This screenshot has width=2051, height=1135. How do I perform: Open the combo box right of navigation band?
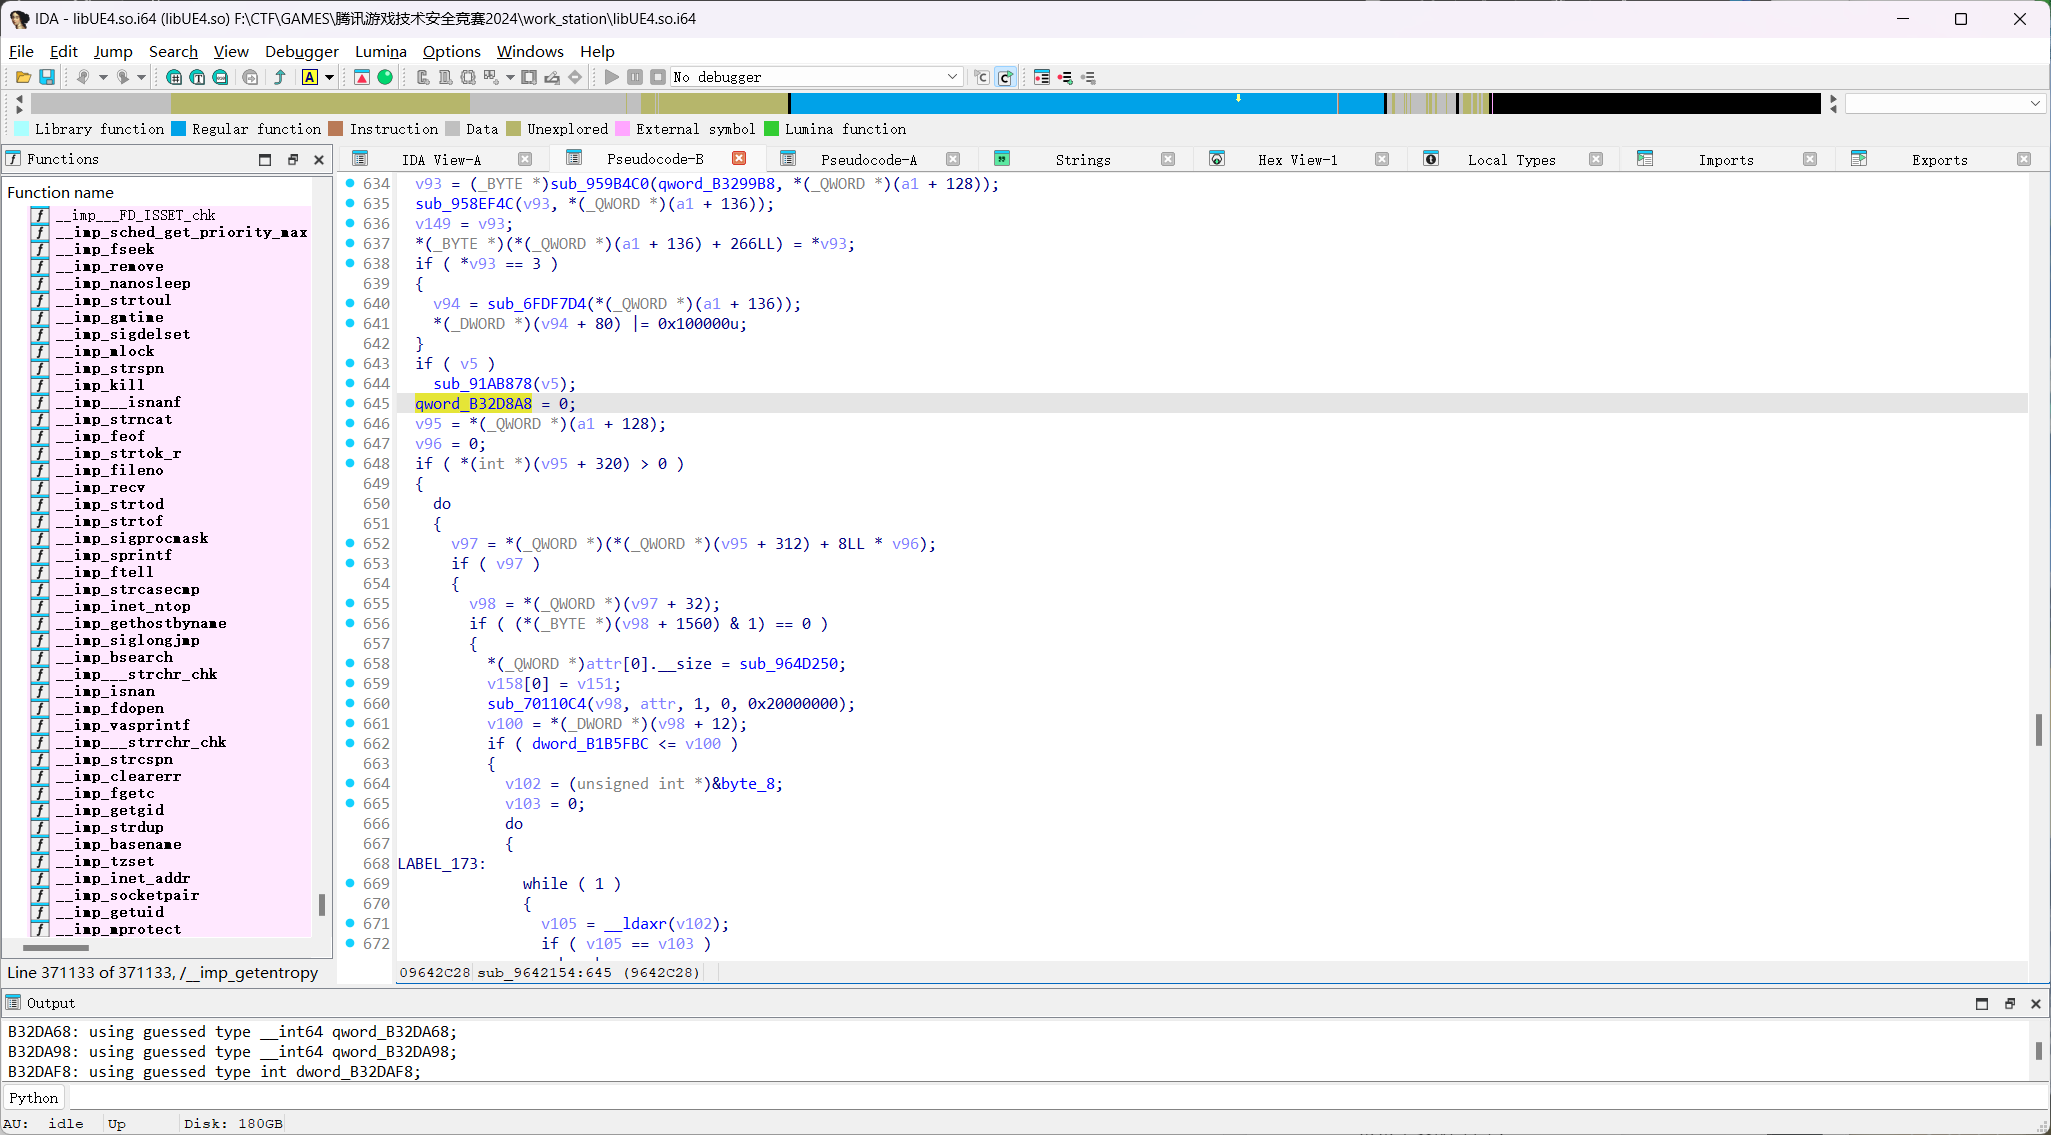(x=1944, y=103)
